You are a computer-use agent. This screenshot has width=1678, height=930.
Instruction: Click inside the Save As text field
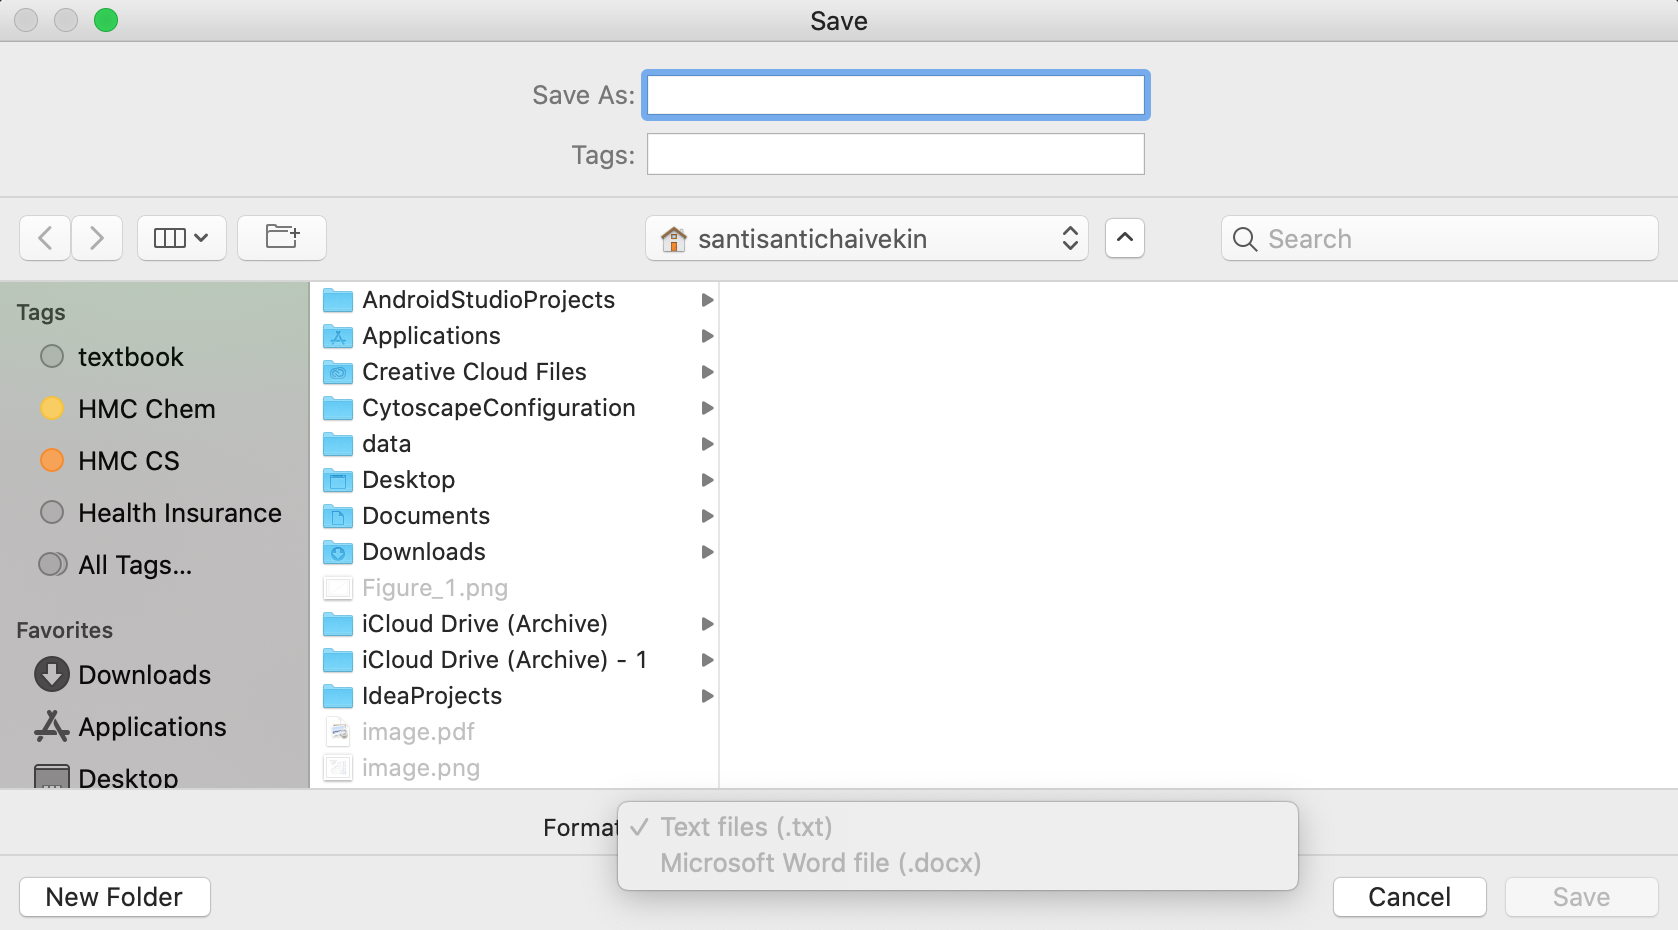click(x=895, y=95)
